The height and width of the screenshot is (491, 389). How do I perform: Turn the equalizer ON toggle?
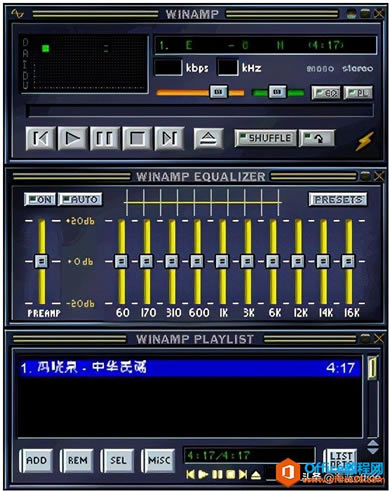(40, 200)
